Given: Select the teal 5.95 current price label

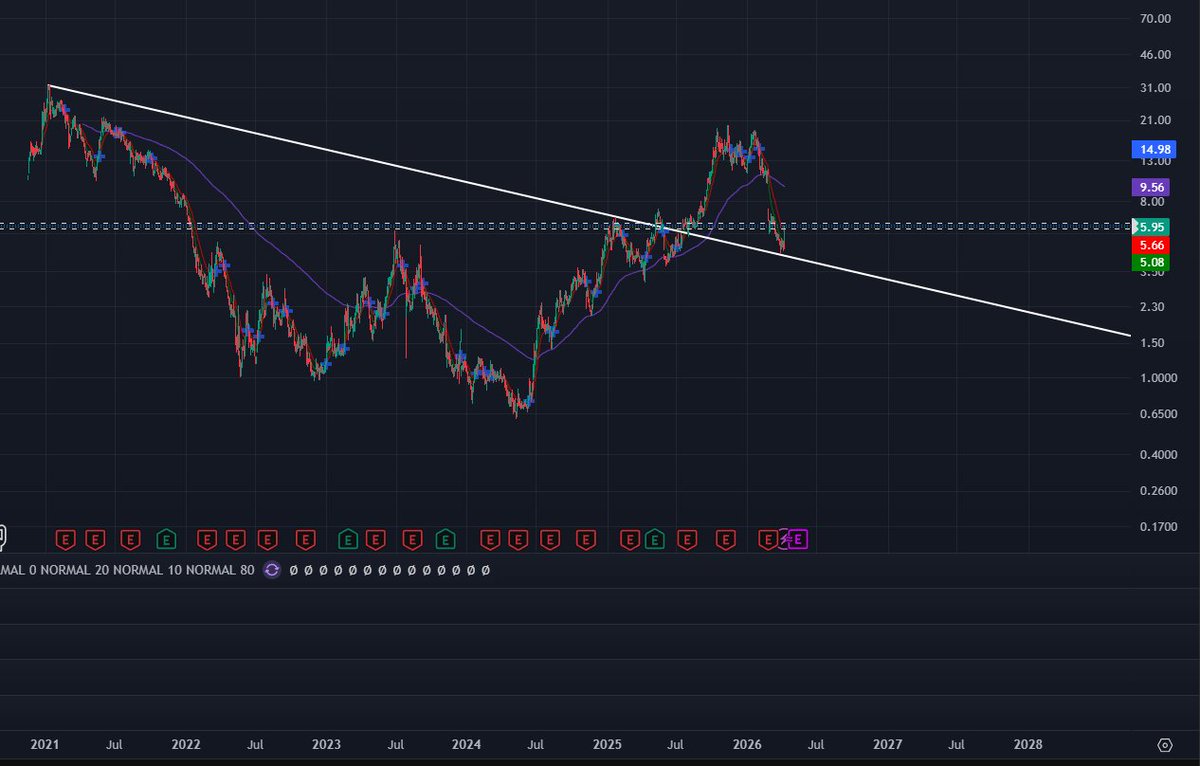Looking at the screenshot, I should [x=1151, y=227].
